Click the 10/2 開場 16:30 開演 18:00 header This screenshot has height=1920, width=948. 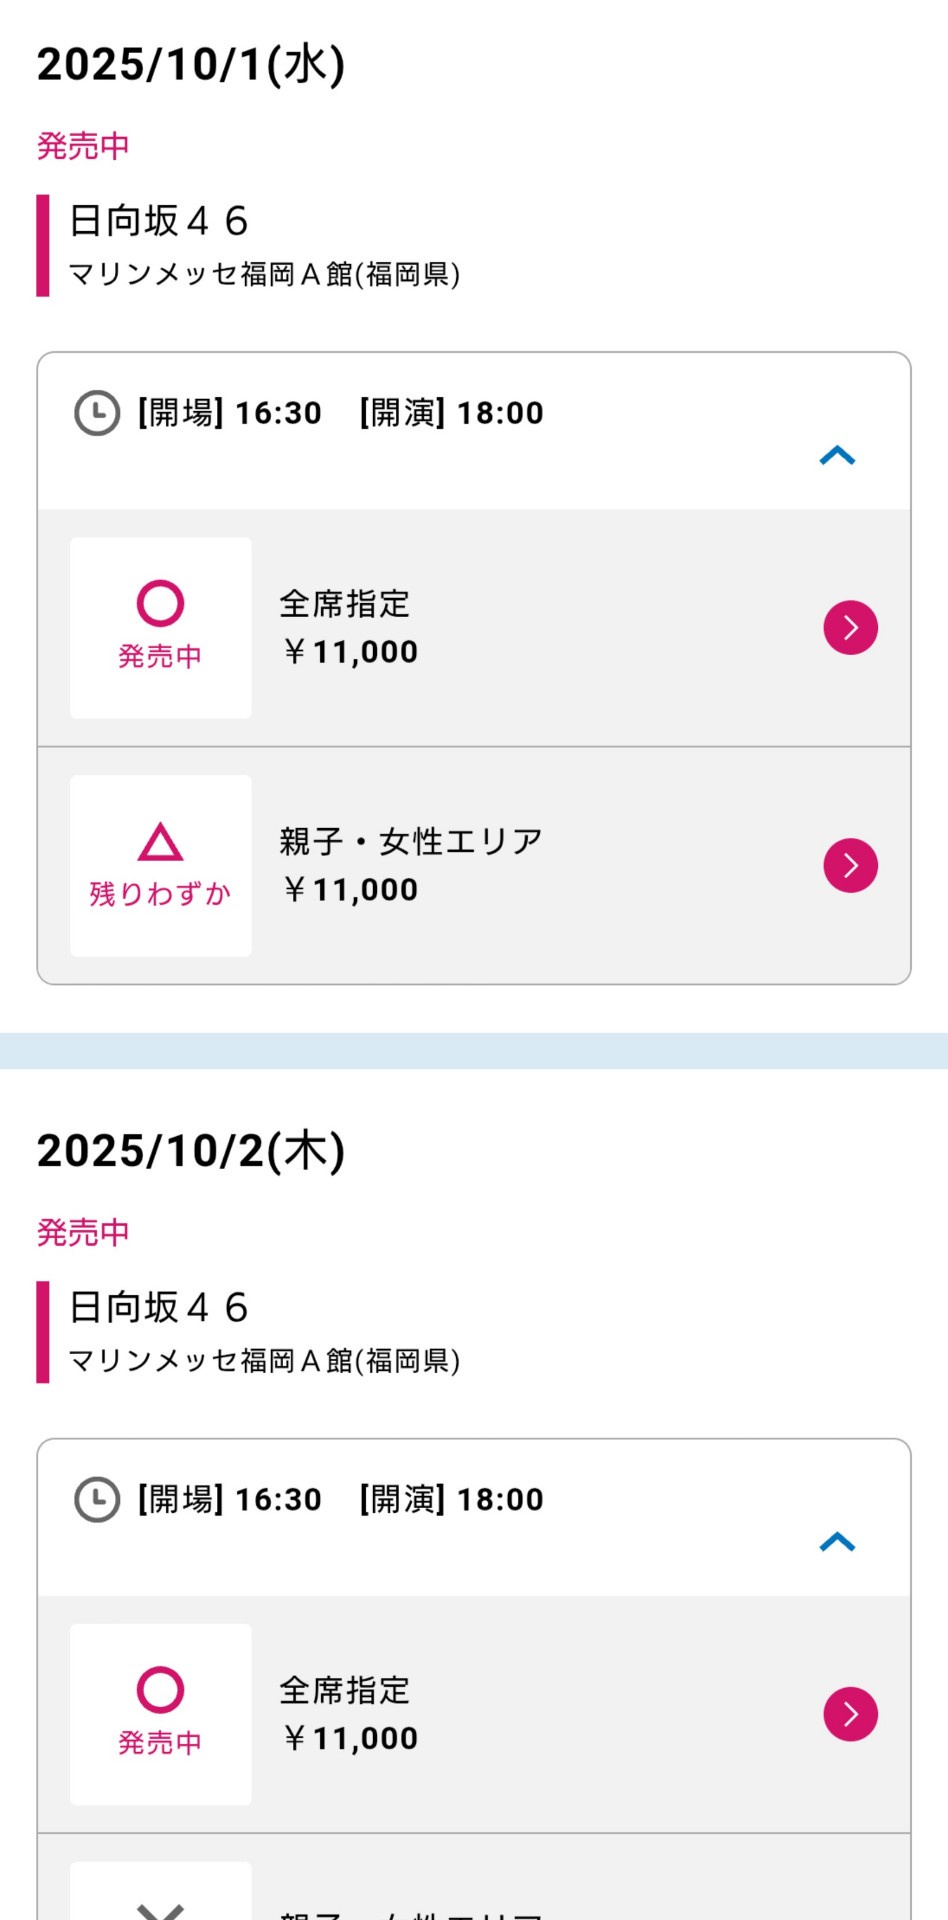pyautogui.click(x=340, y=1500)
